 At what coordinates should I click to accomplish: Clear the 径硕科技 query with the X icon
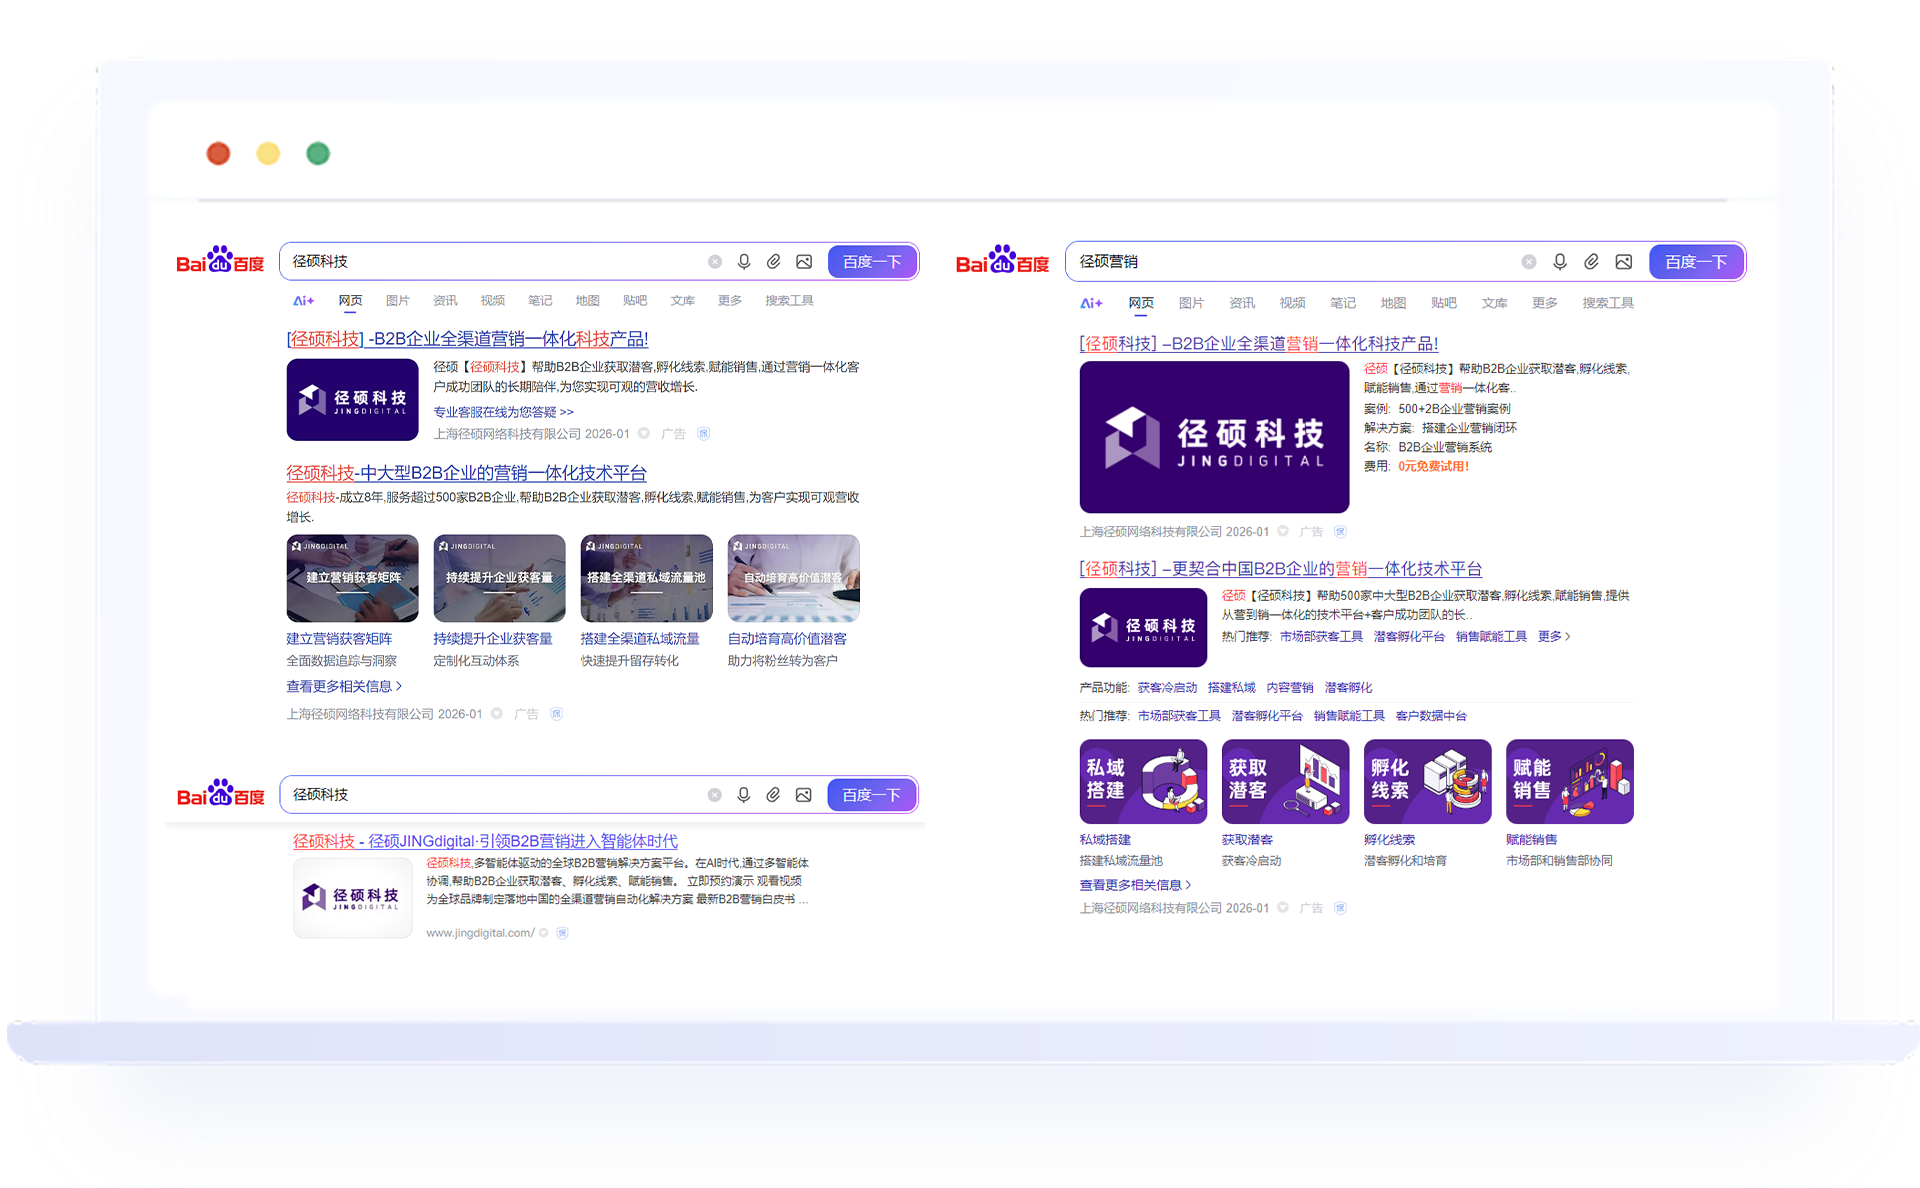pos(715,261)
